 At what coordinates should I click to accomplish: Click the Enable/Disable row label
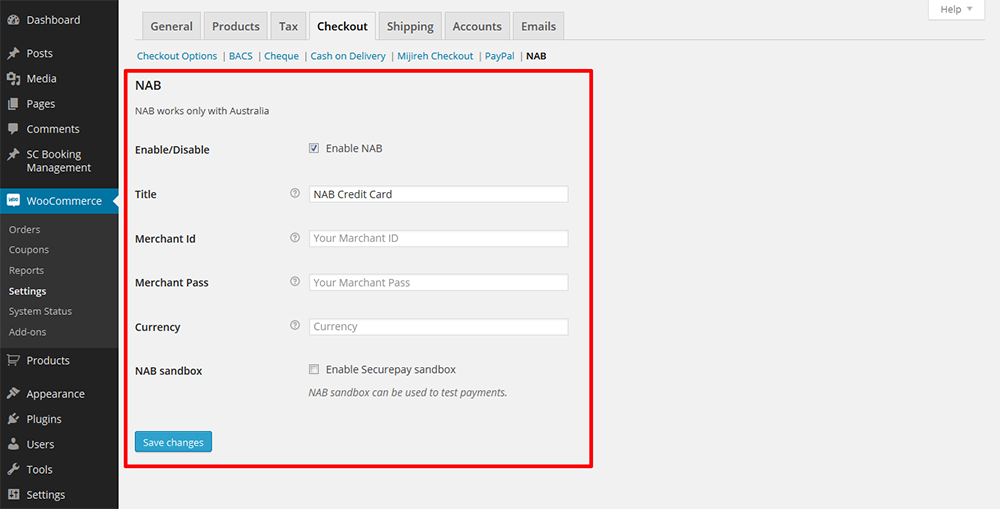point(172,150)
